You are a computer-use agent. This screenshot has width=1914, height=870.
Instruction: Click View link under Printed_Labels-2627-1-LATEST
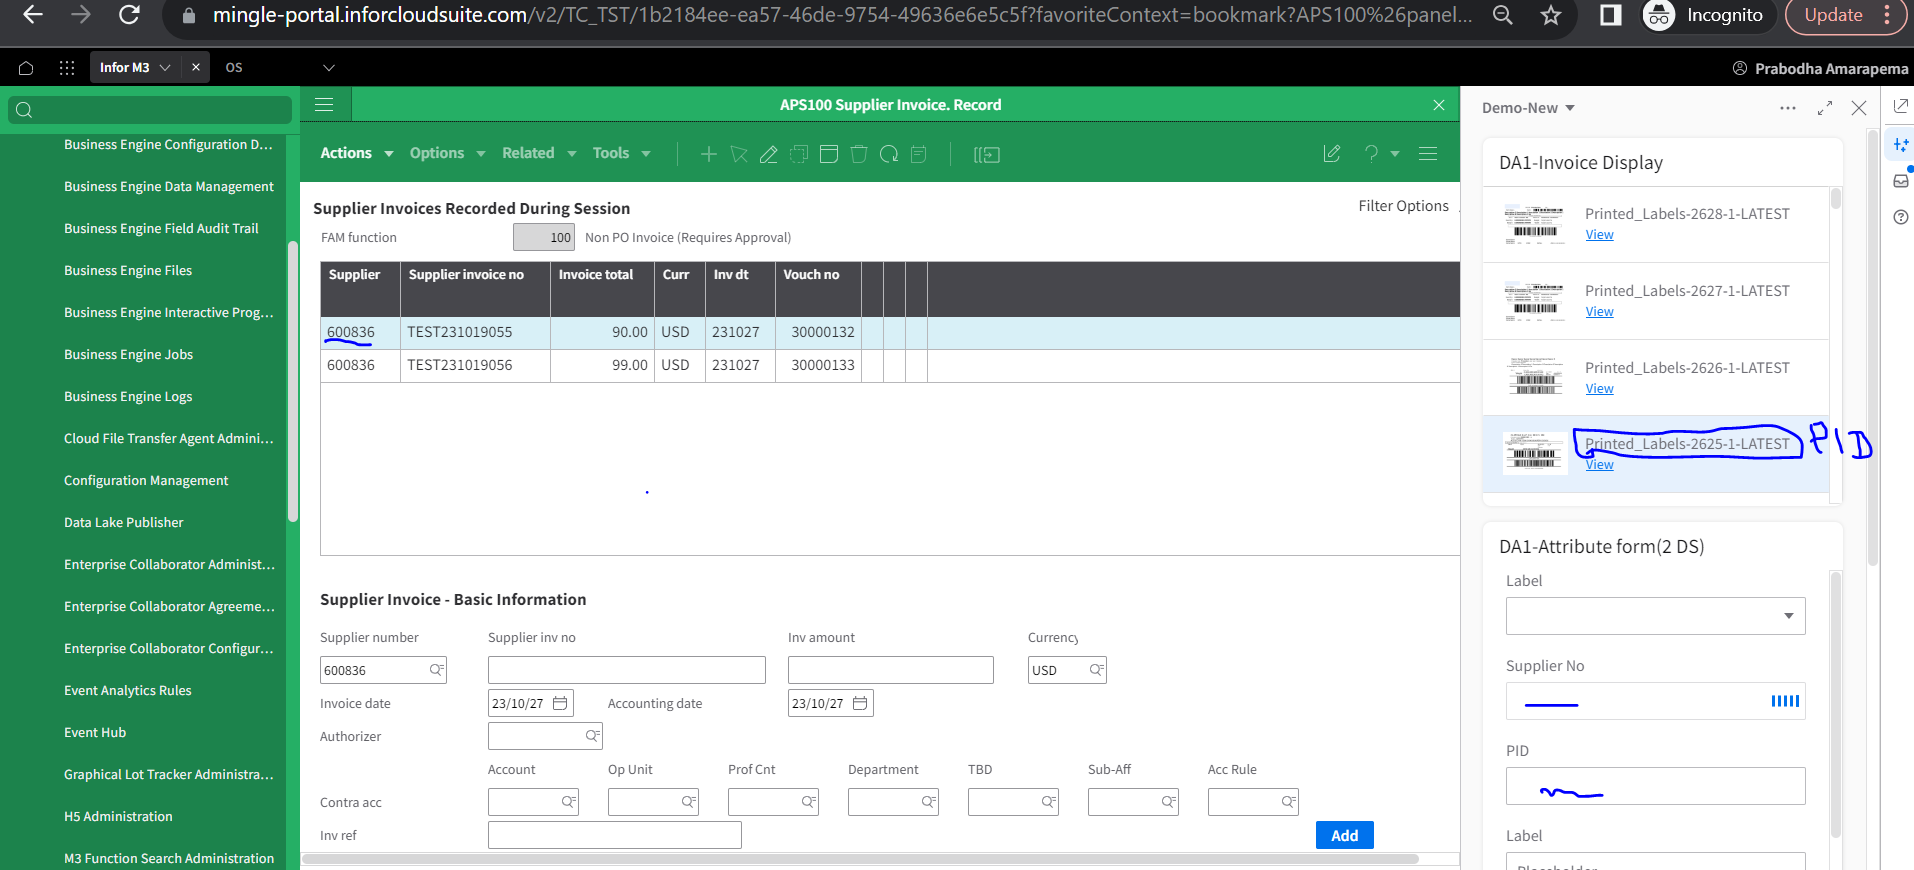(1599, 312)
